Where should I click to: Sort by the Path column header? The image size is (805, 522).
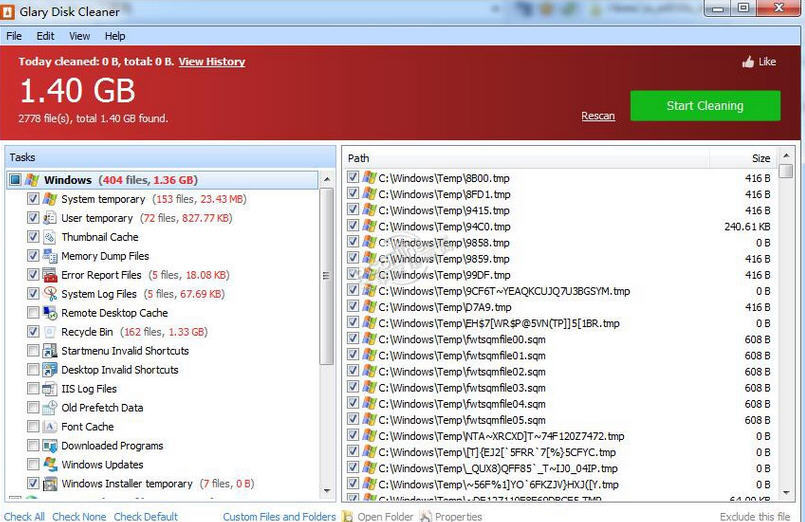(527, 158)
